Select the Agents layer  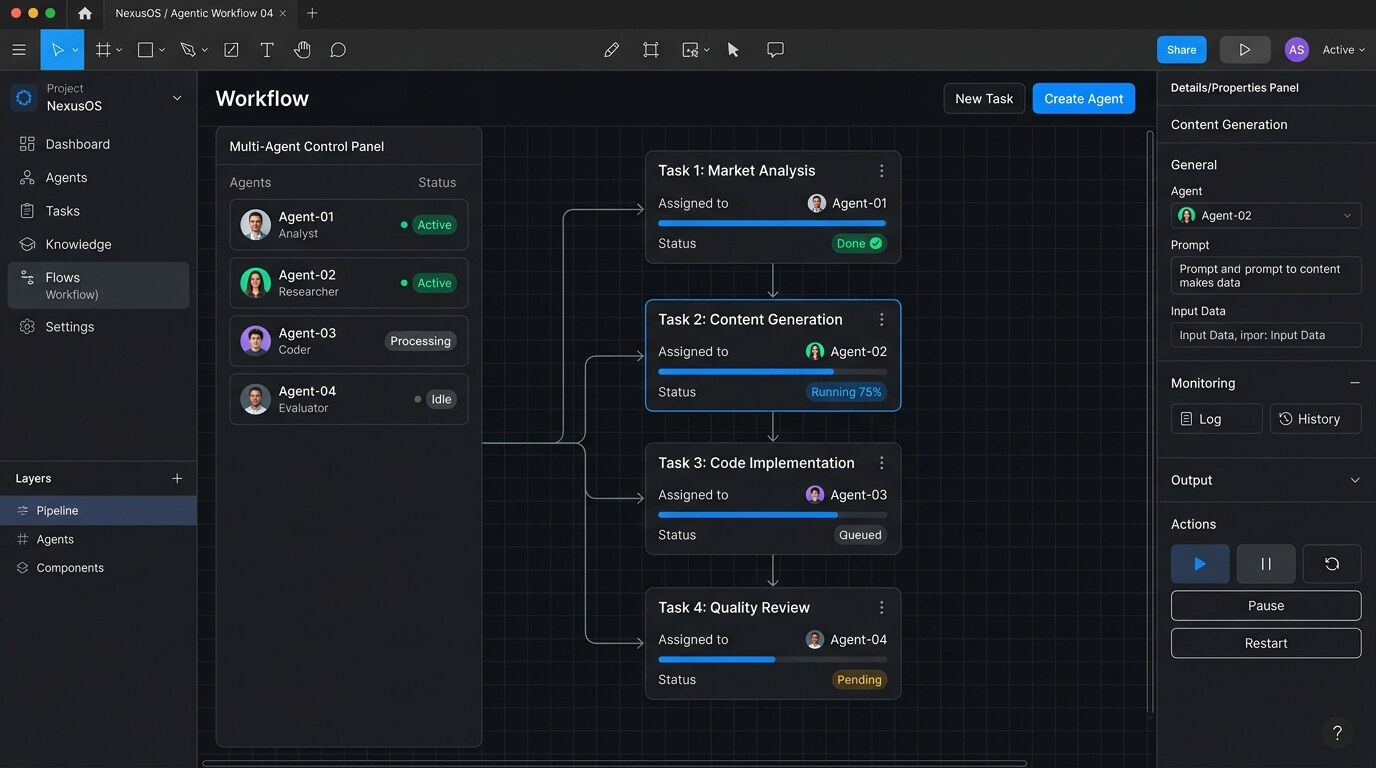(98, 539)
